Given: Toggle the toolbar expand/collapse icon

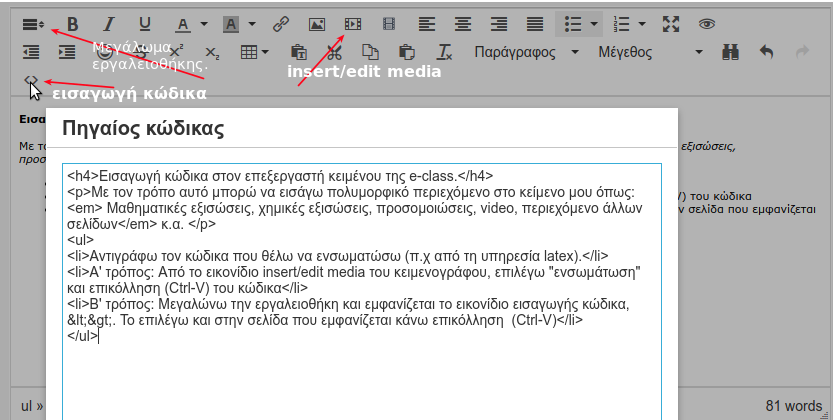Looking at the screenshot, I should (x=34, y=24).
